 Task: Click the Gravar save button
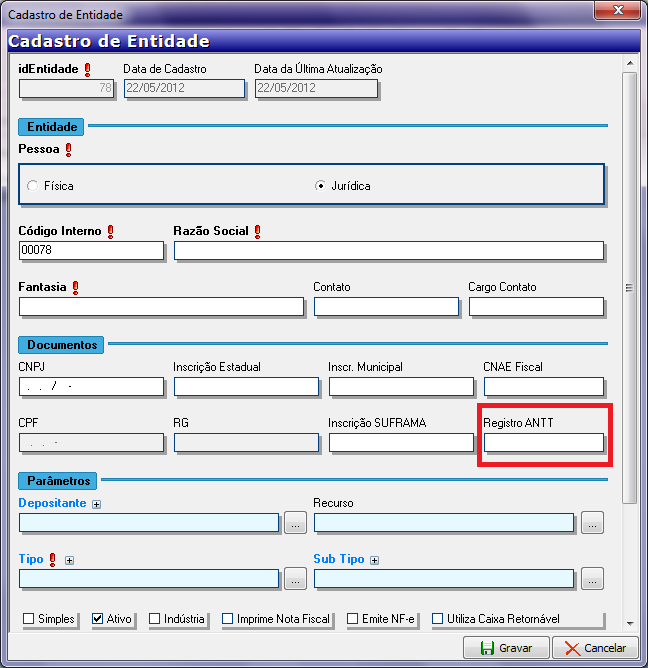506,648
